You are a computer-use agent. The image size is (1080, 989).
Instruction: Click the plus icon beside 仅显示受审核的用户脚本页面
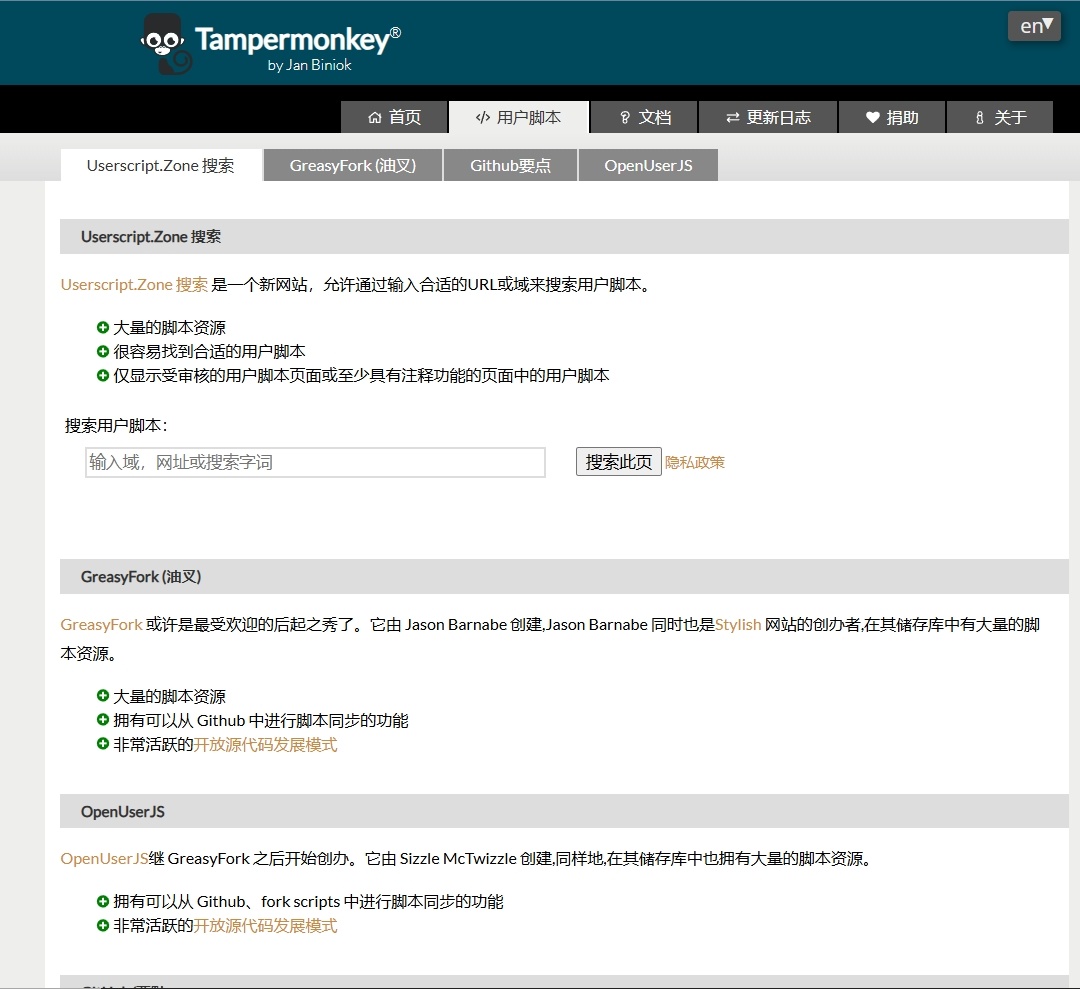[x=103, y=375]
